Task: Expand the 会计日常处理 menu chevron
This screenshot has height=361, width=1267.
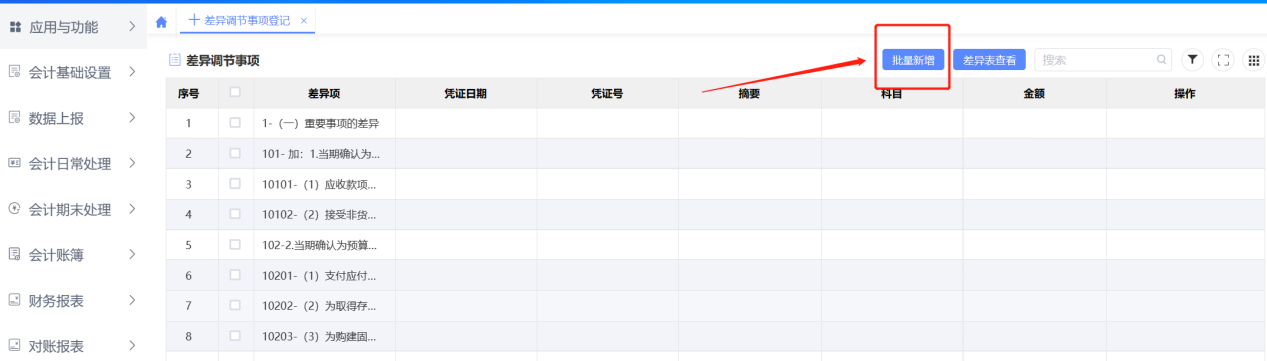Action: click(132, 163)
